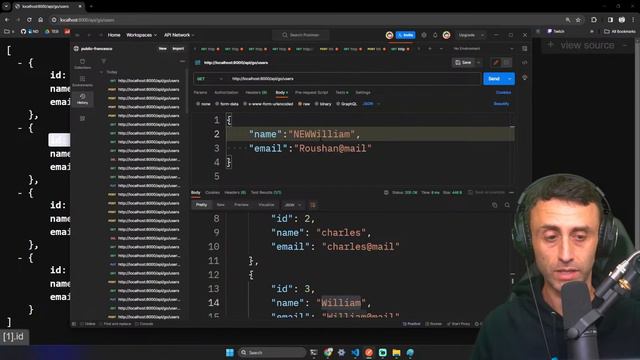Click the comments icon right of the pencil
The height and width of the screenshot is (360, 640).
pyautogui.click(x=507, y=62)
